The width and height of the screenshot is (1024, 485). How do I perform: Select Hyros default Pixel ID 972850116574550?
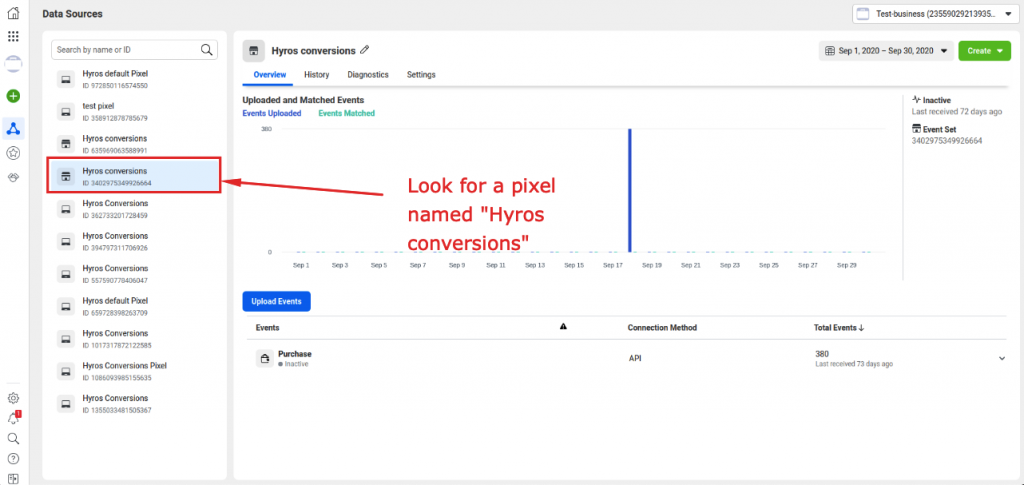(135, 79)
